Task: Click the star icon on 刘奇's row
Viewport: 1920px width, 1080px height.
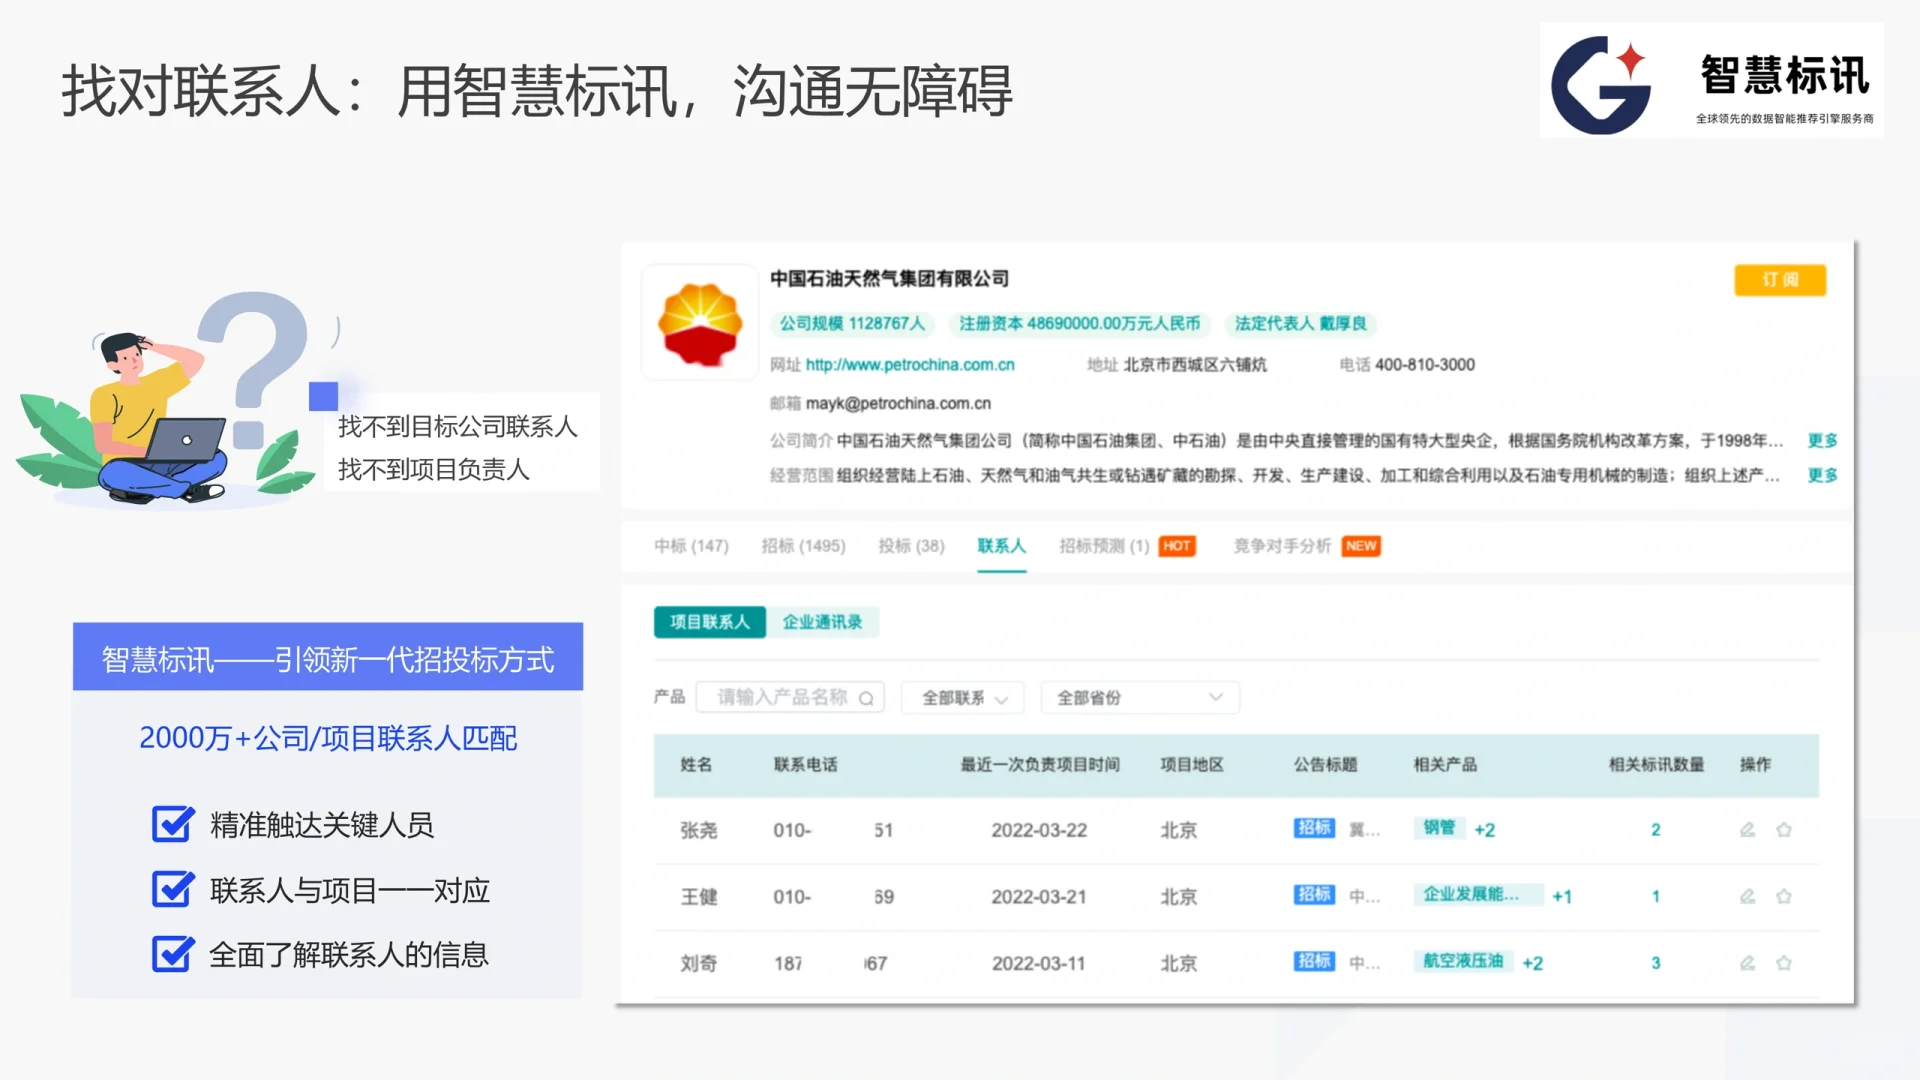Action: coord(1785,963)
